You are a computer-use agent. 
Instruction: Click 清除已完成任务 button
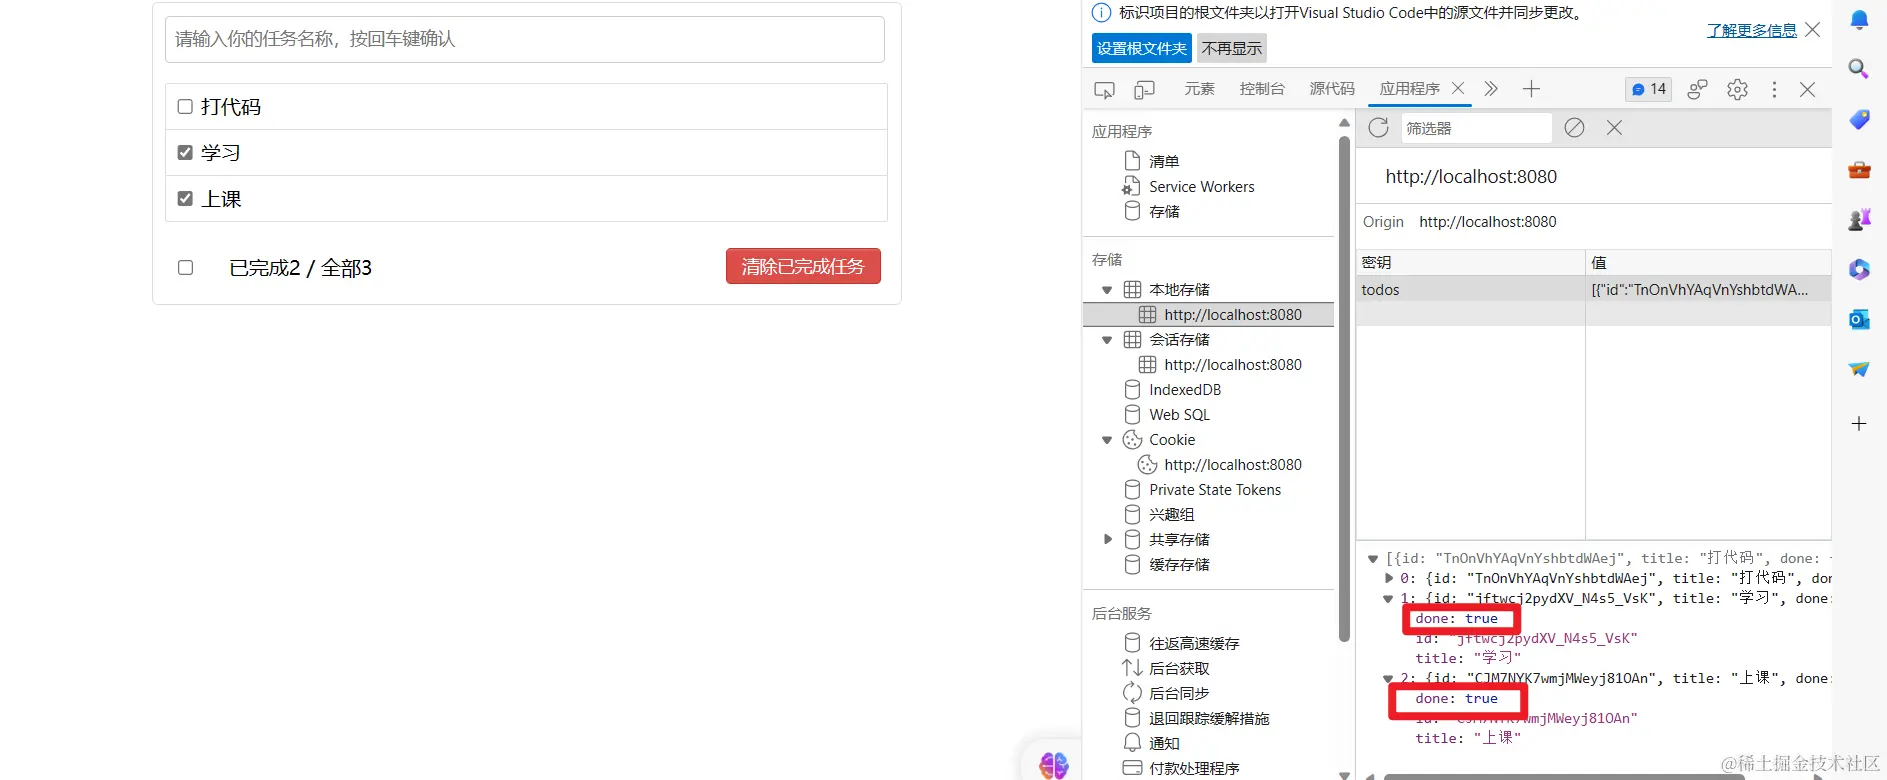pyautogui.click(x=803, y=266)
